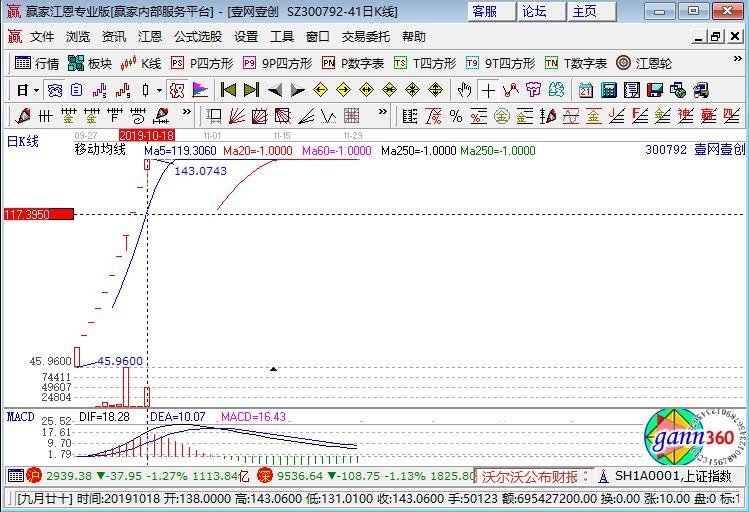Open the T四方形 tool
The width and height of the screenshot is (749, 512).
point(425,63)
